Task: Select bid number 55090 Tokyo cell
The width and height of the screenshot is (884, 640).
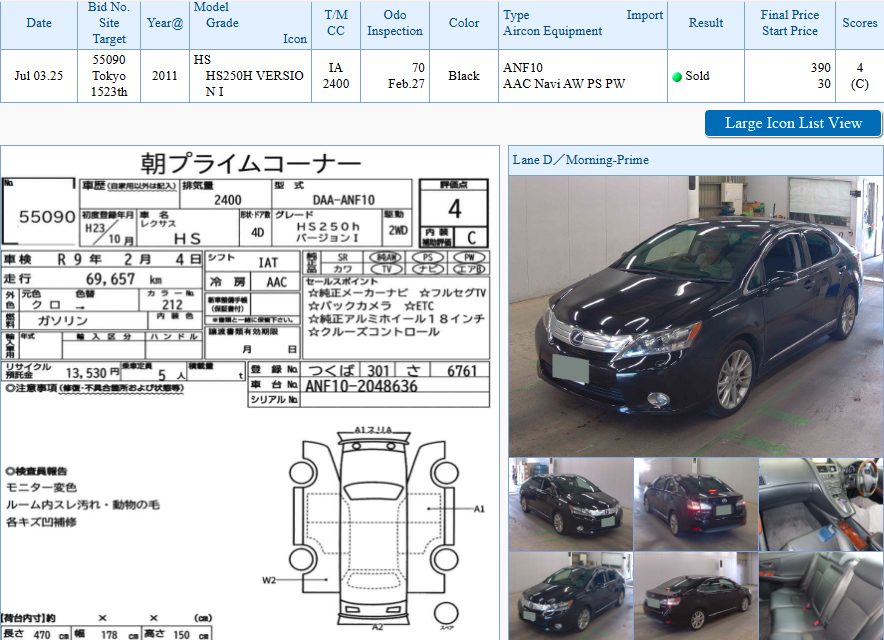Action: point(109,76)
